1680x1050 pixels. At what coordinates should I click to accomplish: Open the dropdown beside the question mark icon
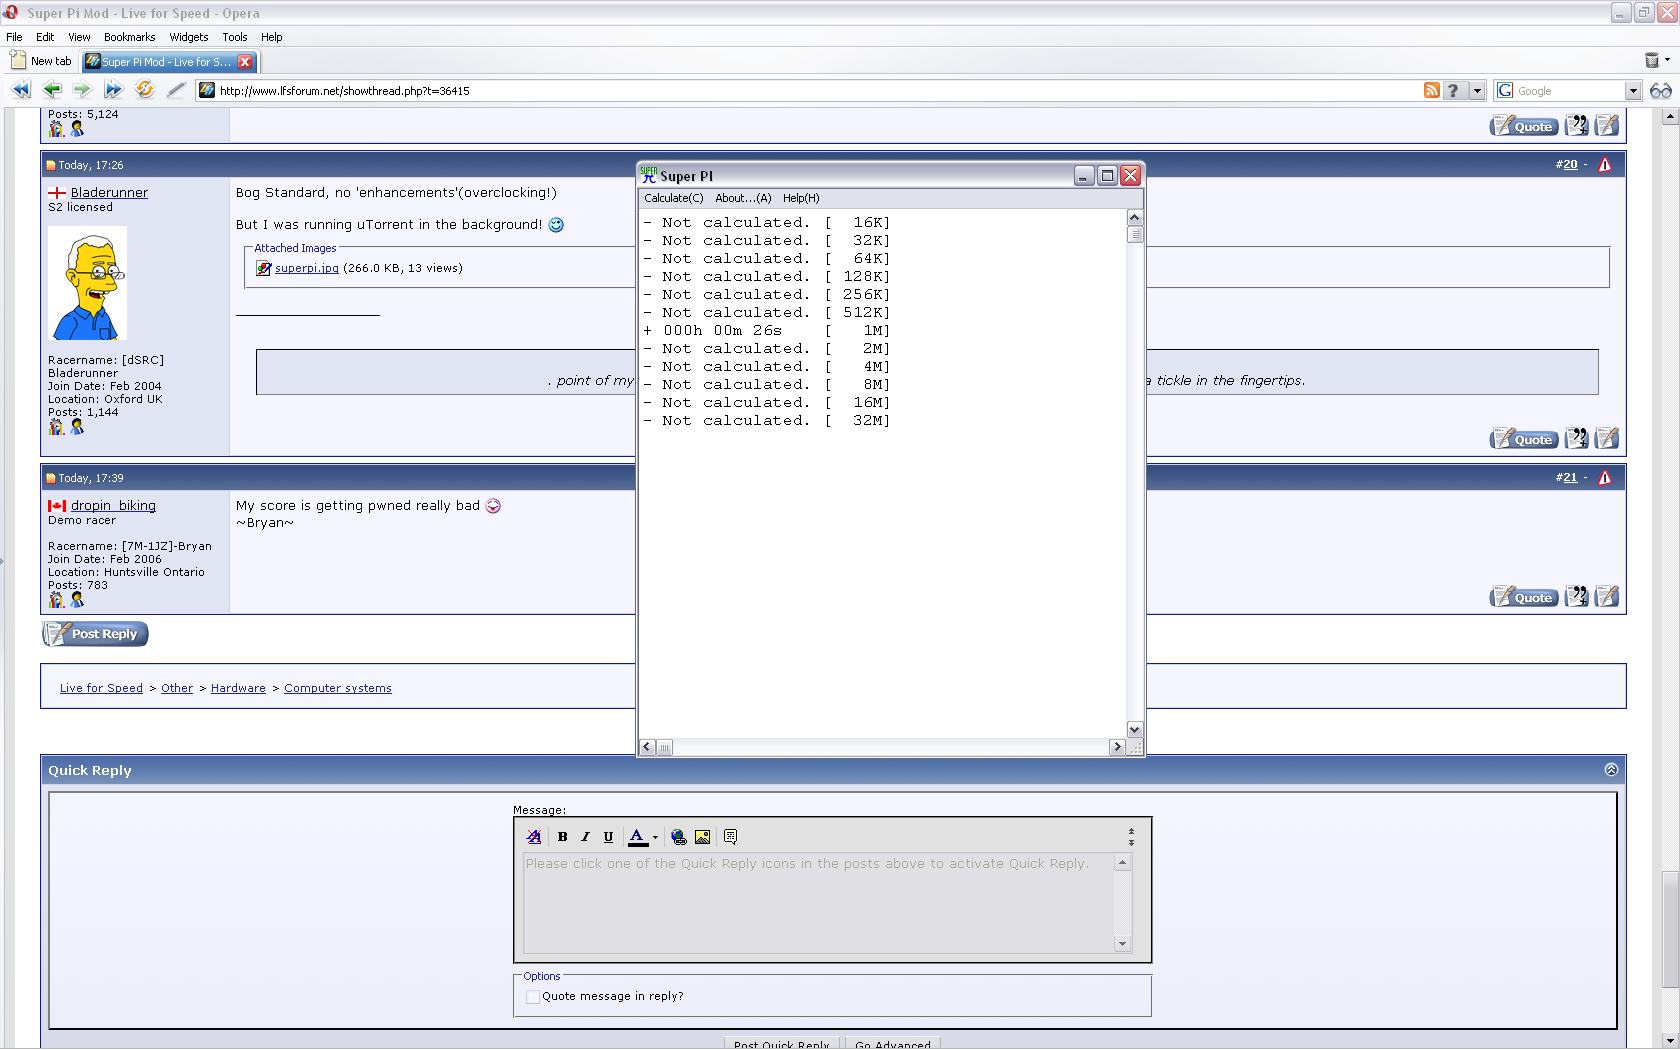(1477, 90)
